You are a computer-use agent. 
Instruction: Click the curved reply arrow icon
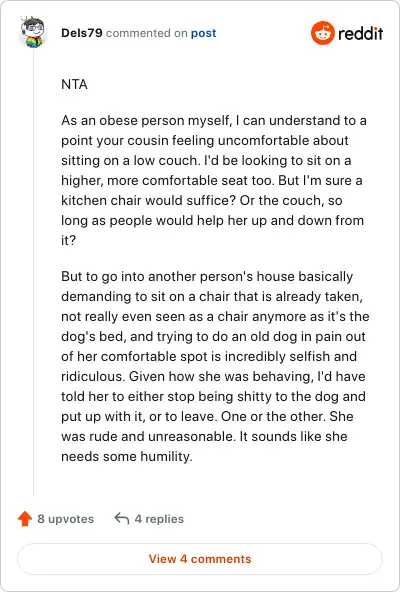point(122,519)
